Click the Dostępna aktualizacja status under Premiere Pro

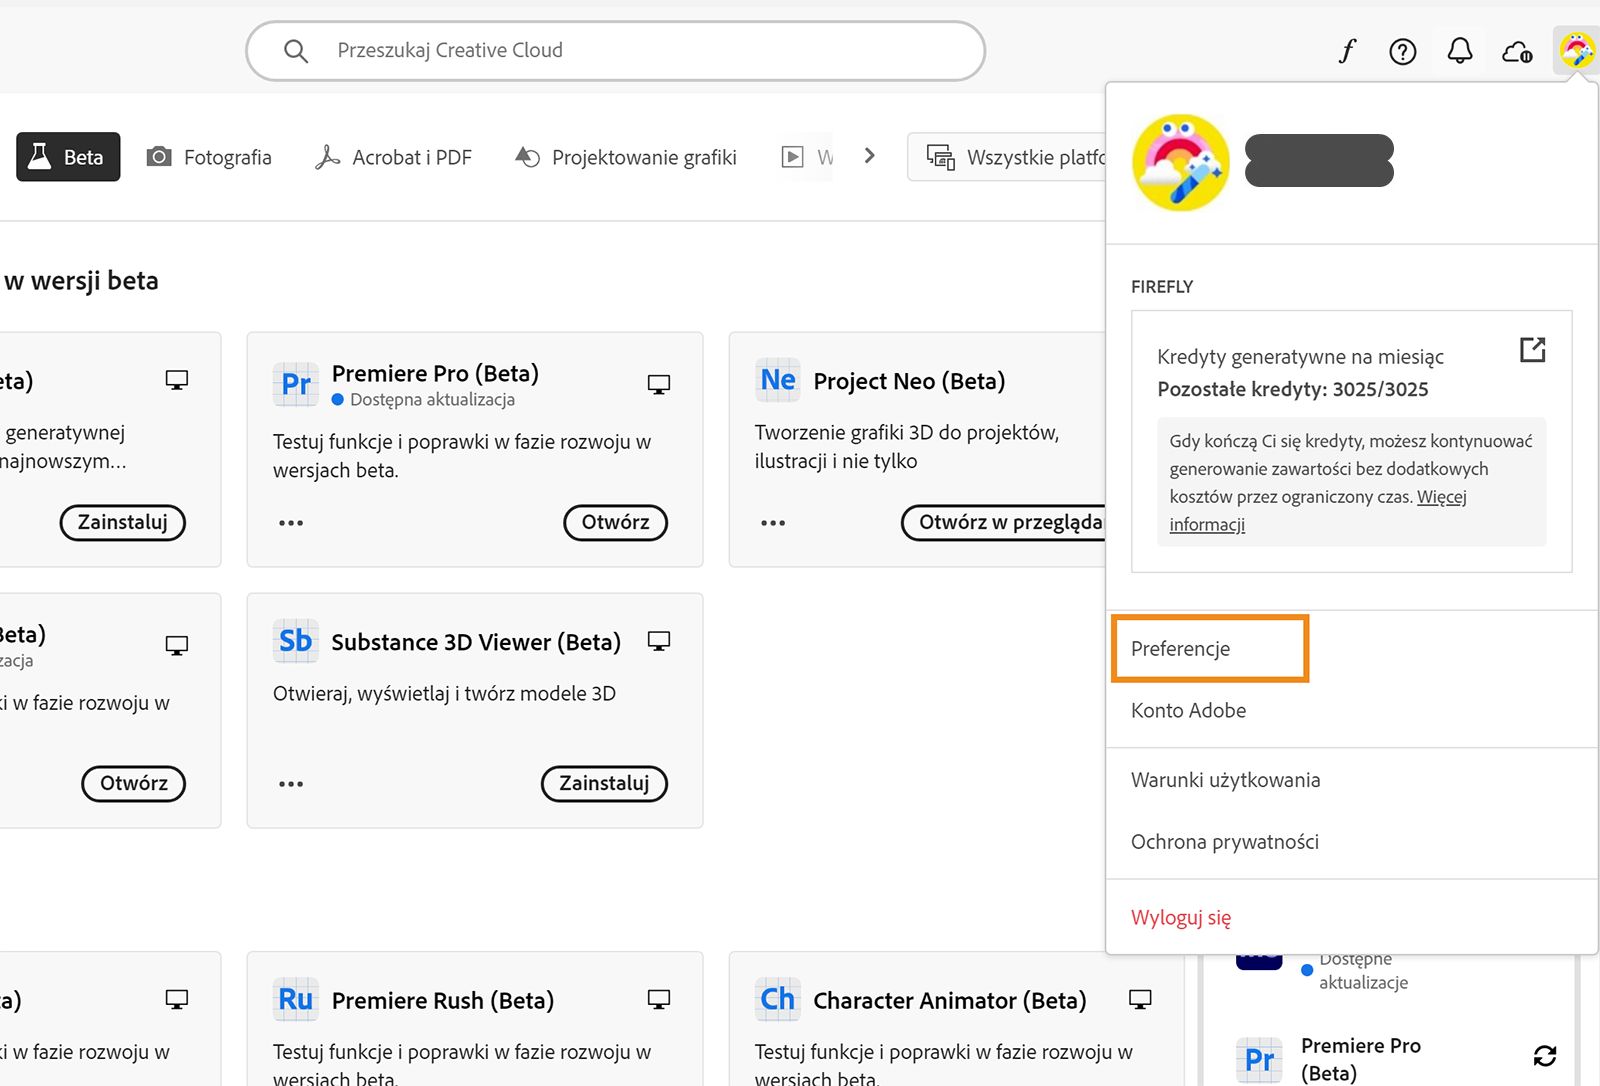[424, 400]
